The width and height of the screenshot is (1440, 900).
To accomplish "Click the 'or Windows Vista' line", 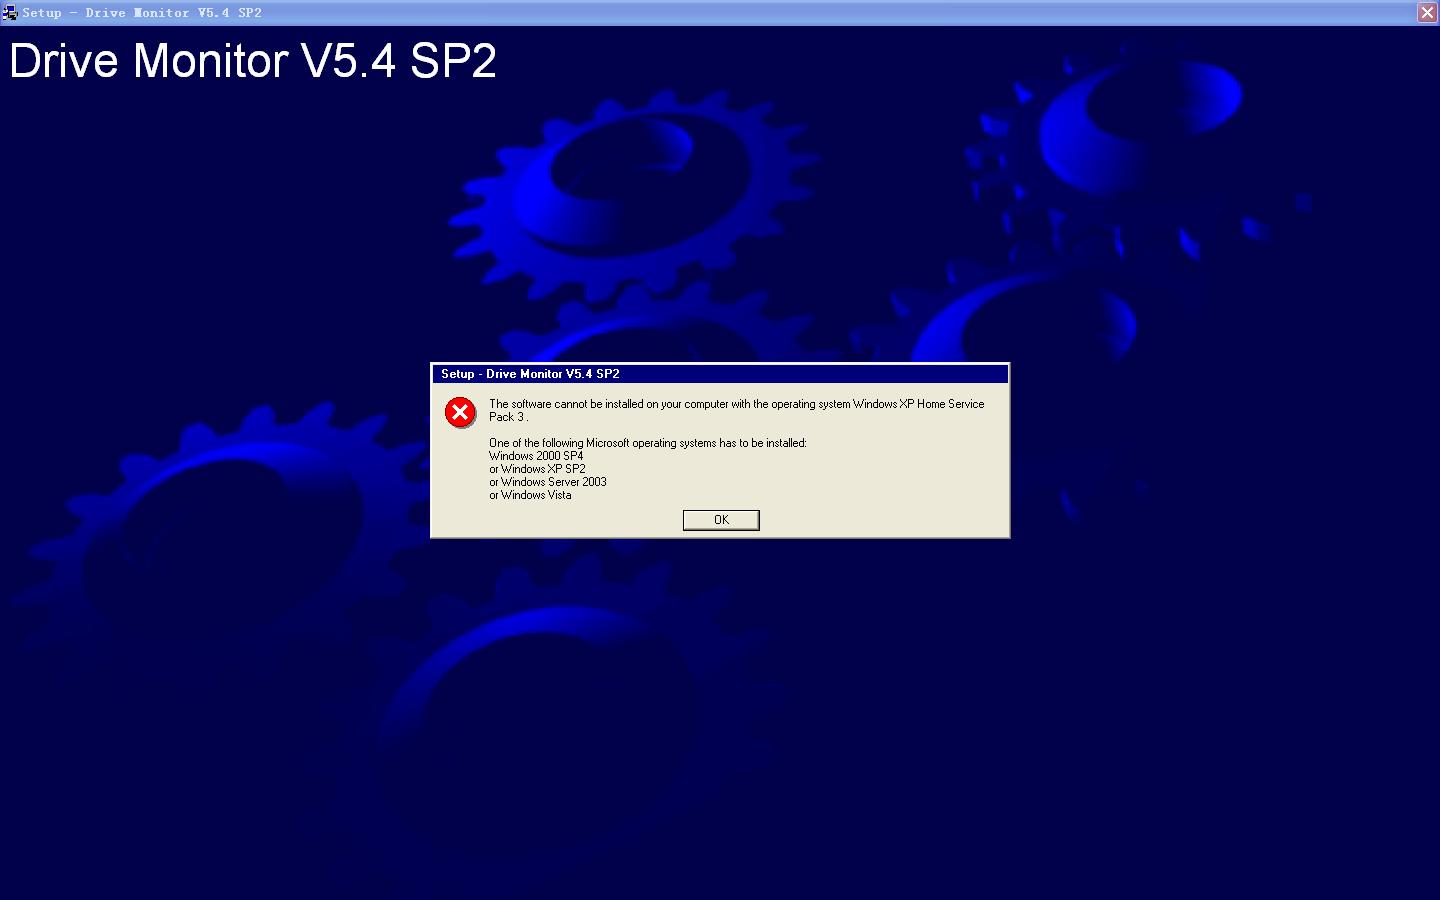I will (x=530, y=495).
